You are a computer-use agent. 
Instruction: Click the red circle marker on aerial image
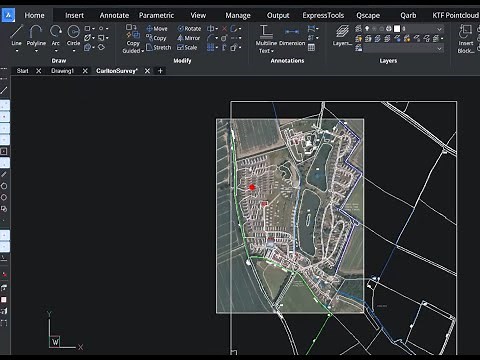coord(252,187)
